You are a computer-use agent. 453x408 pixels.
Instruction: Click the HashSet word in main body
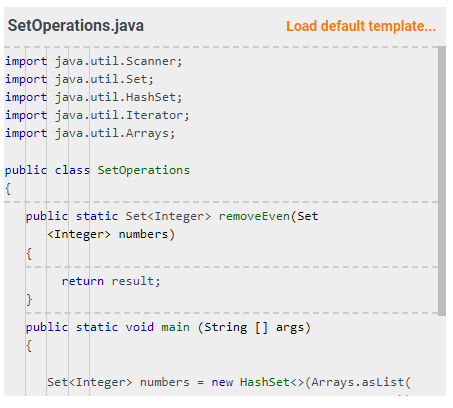[265, 382]
